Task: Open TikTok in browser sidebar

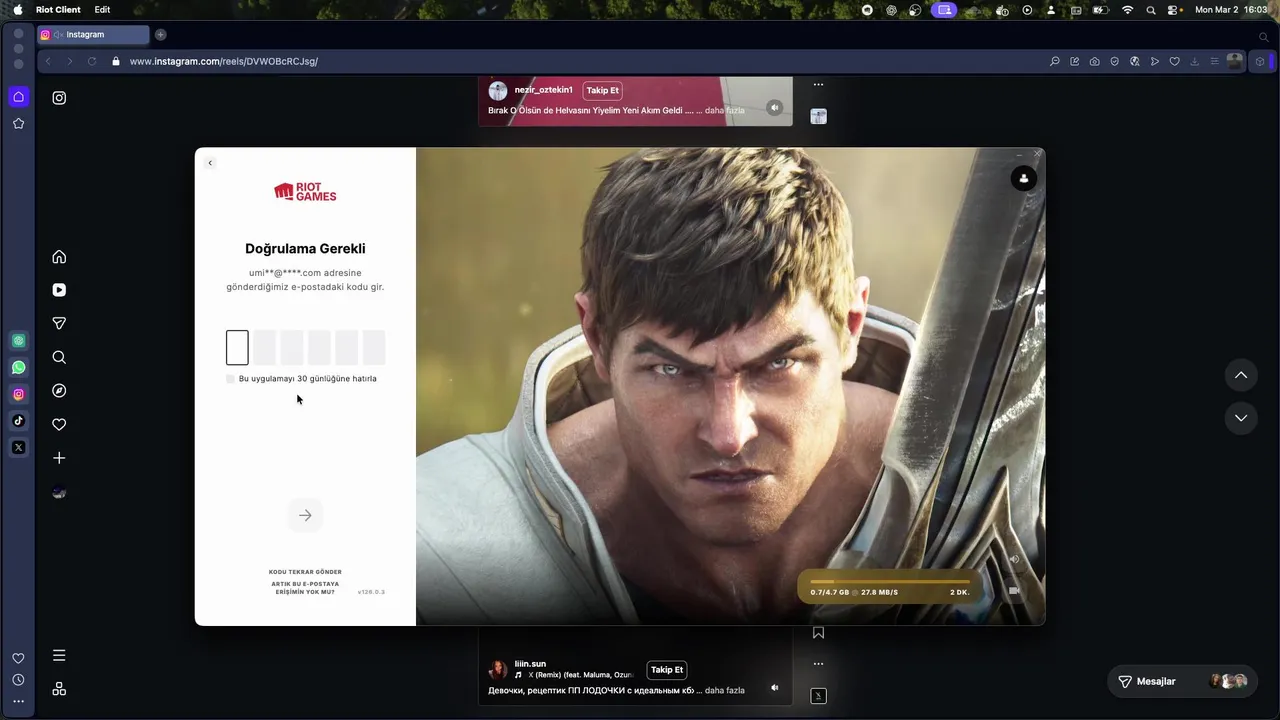Action: 18,421
